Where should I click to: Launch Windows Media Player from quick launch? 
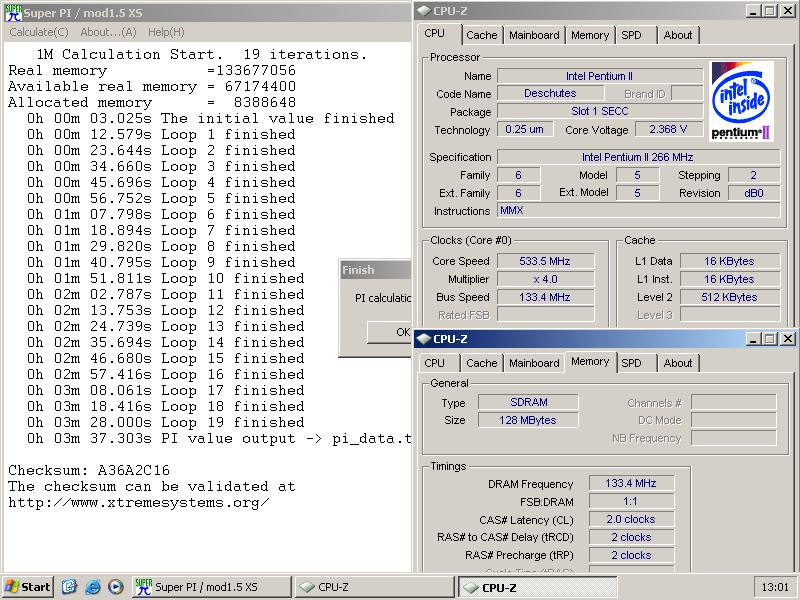(x=116, y=587)
